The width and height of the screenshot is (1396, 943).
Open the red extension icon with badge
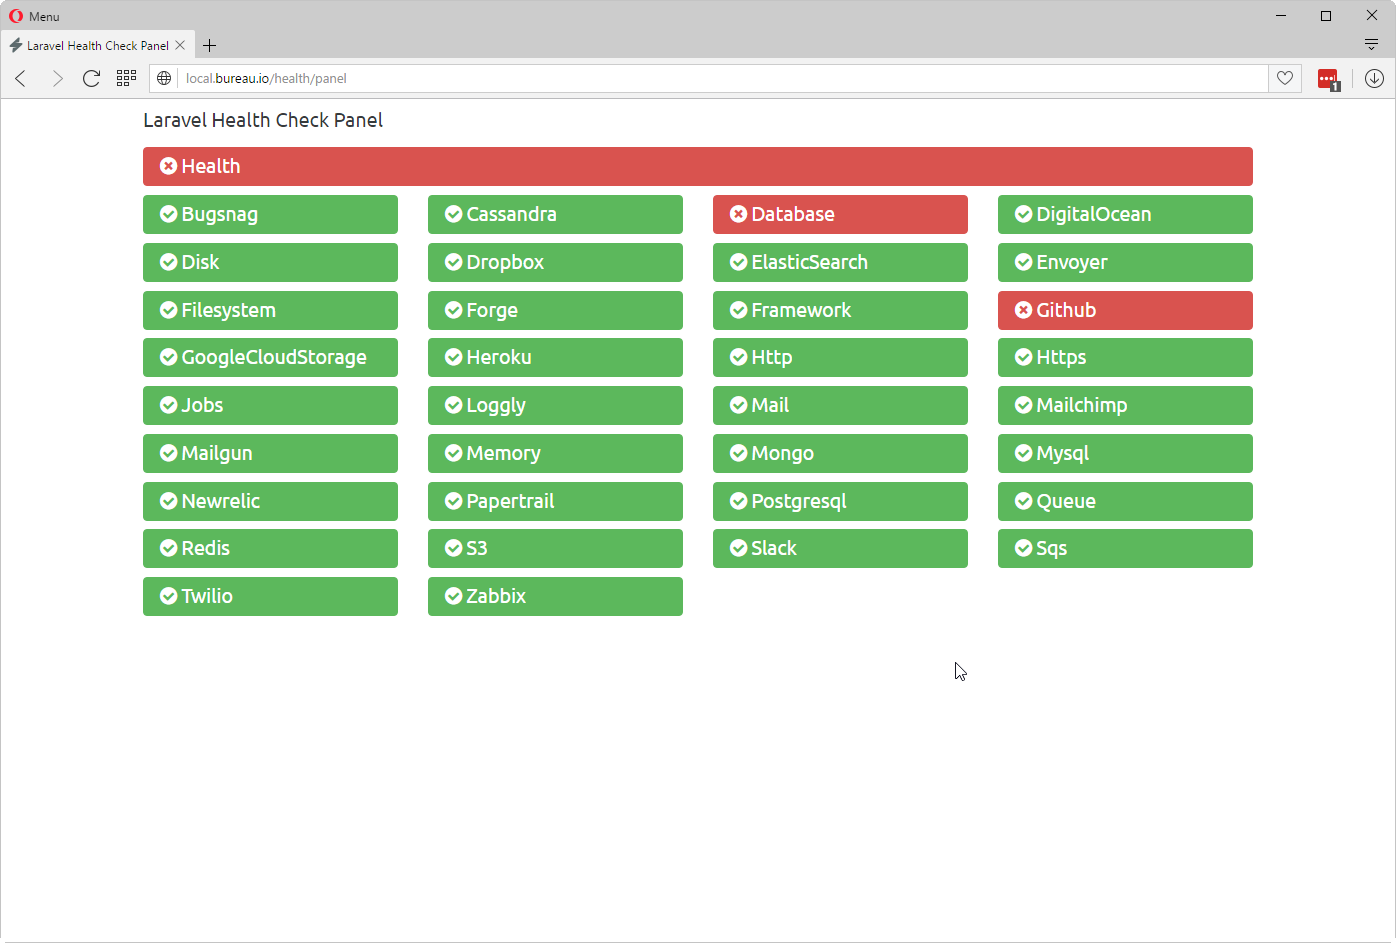[x=1328, y=79]
